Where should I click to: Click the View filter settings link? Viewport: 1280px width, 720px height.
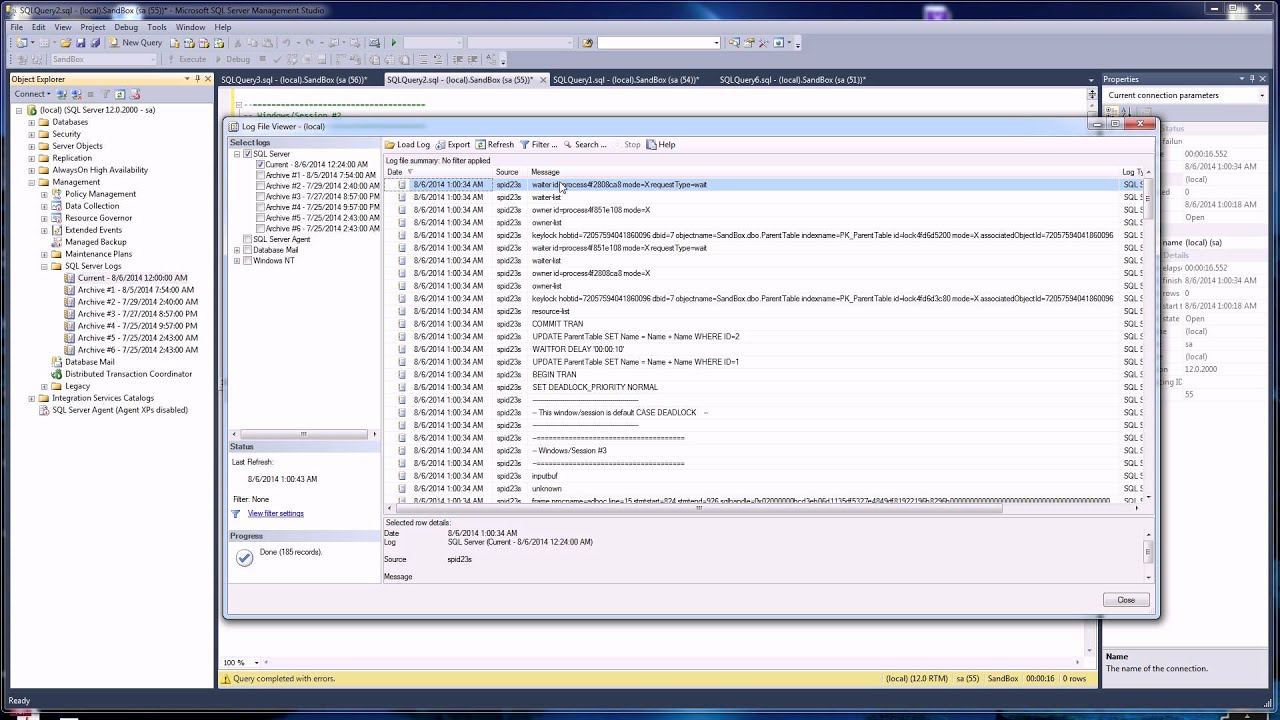point(276,514)
